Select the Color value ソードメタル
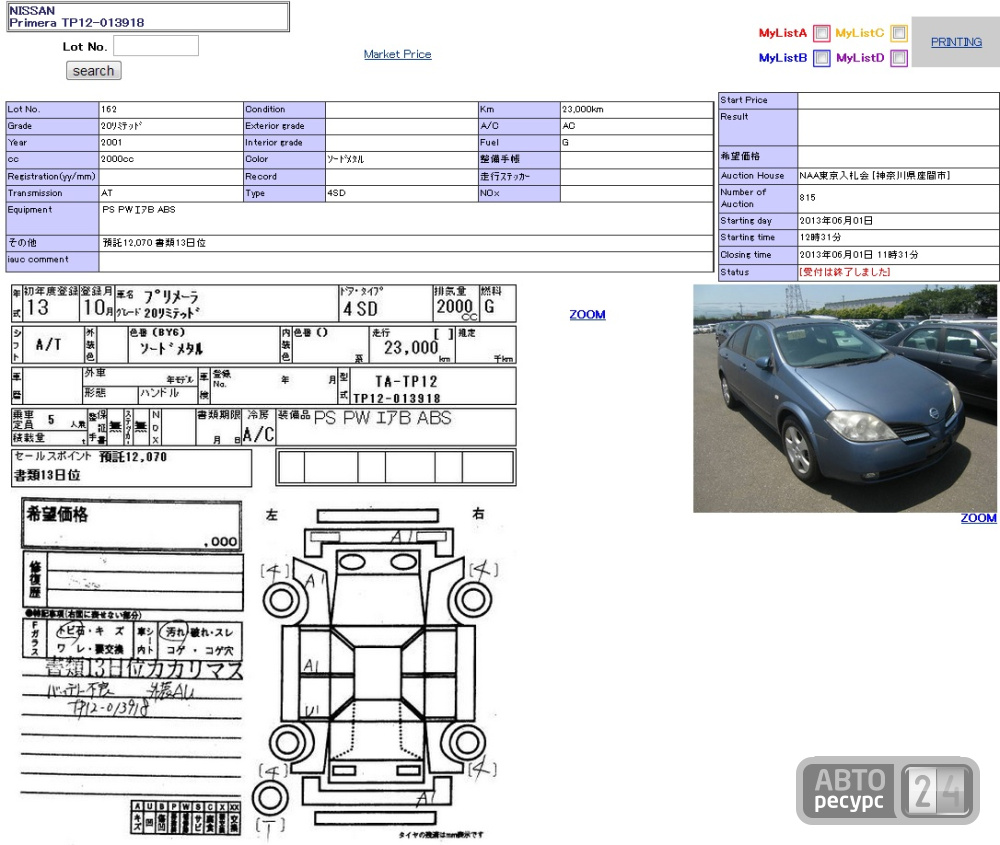Viewport: 1000px width, 845px height. click(345, 159)
